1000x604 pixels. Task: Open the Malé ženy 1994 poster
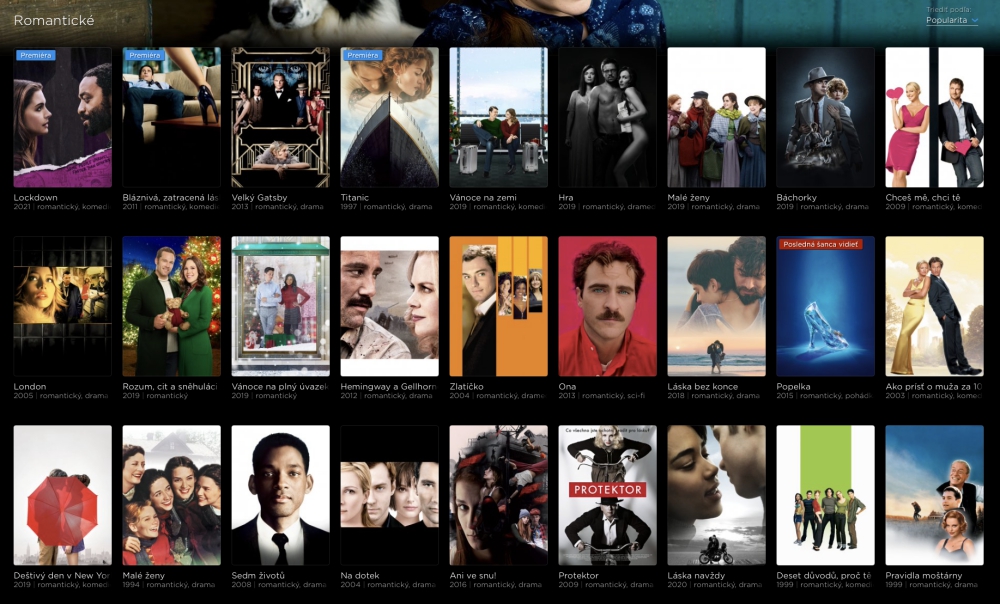[172, 496]
